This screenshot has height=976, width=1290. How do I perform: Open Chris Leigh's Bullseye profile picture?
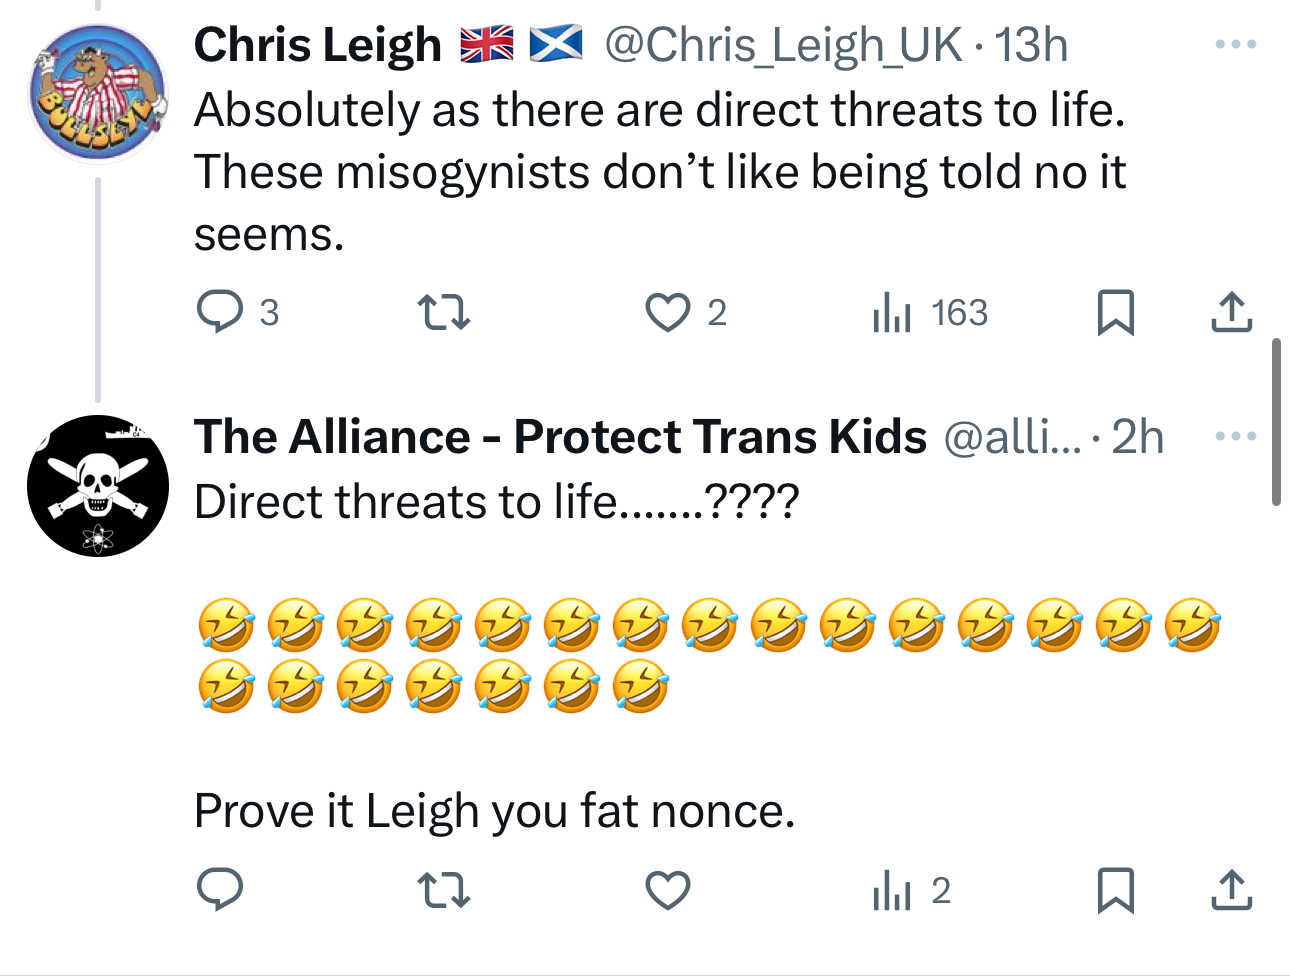coord(98,92)
